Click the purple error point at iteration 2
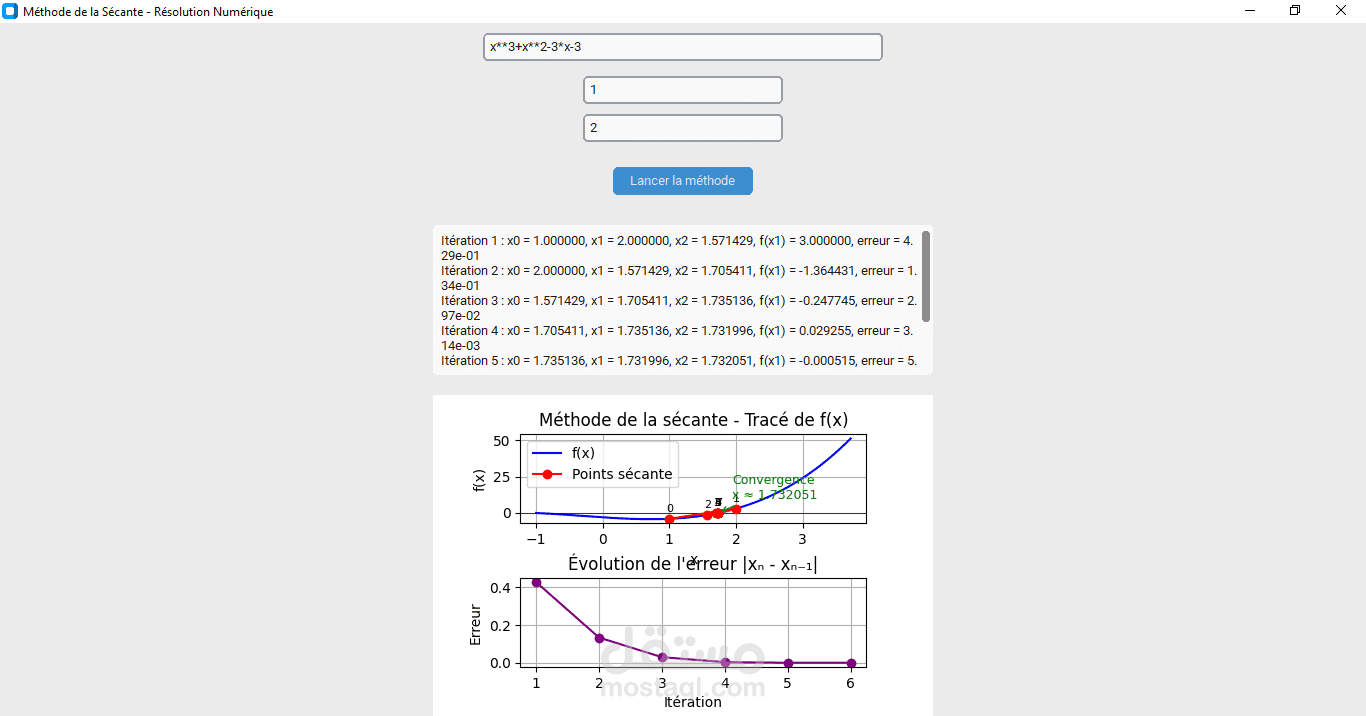Image resolution: width=1366 pixels, height=716 pixels. [x=600, y=638]
